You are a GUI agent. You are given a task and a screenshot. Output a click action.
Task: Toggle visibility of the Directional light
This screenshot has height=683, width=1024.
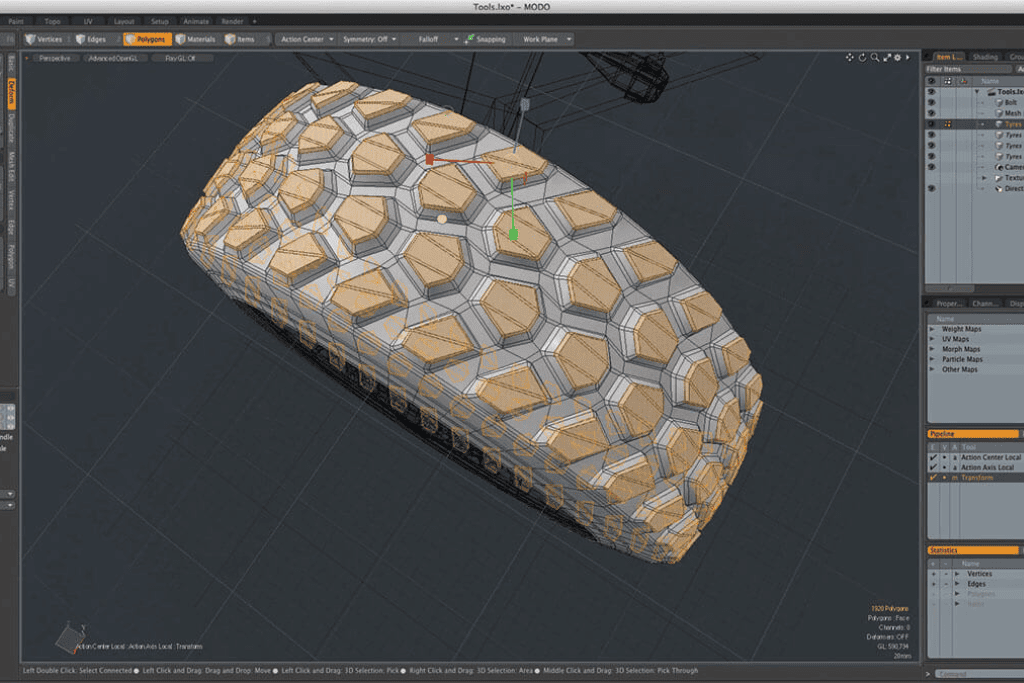click(931, 189)
